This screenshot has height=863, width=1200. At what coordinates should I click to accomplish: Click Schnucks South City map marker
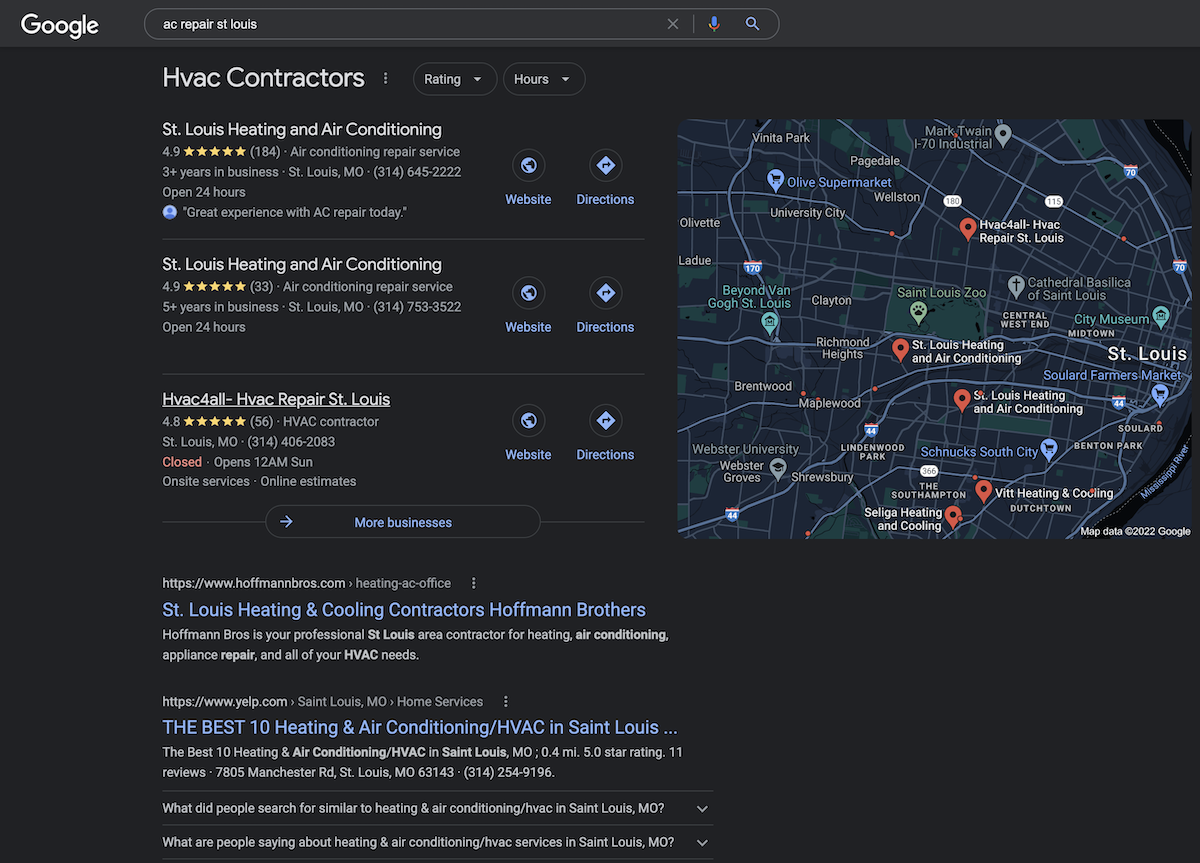pyautogui.click(x=1049, y=449)
